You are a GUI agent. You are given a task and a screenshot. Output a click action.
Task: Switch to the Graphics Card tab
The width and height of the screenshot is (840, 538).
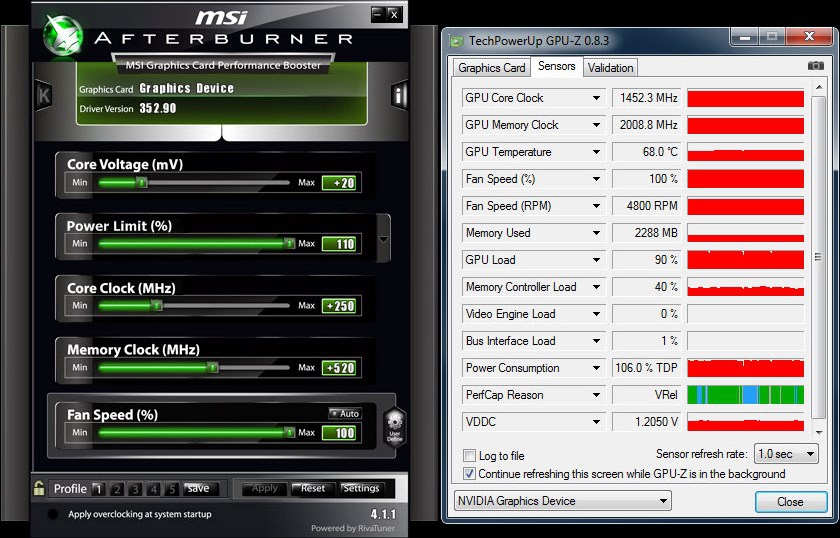pyautogui.click(x=491, y=68)
